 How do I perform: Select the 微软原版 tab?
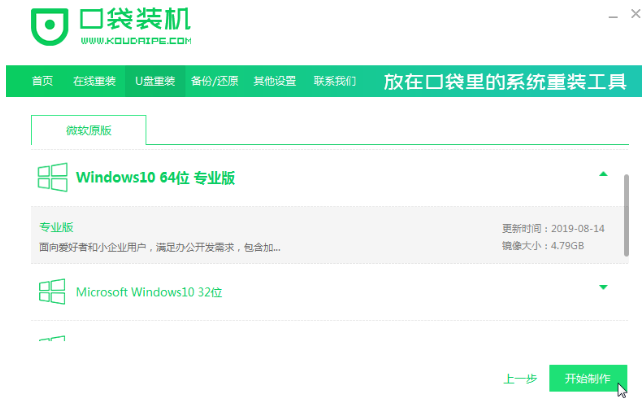88,130
